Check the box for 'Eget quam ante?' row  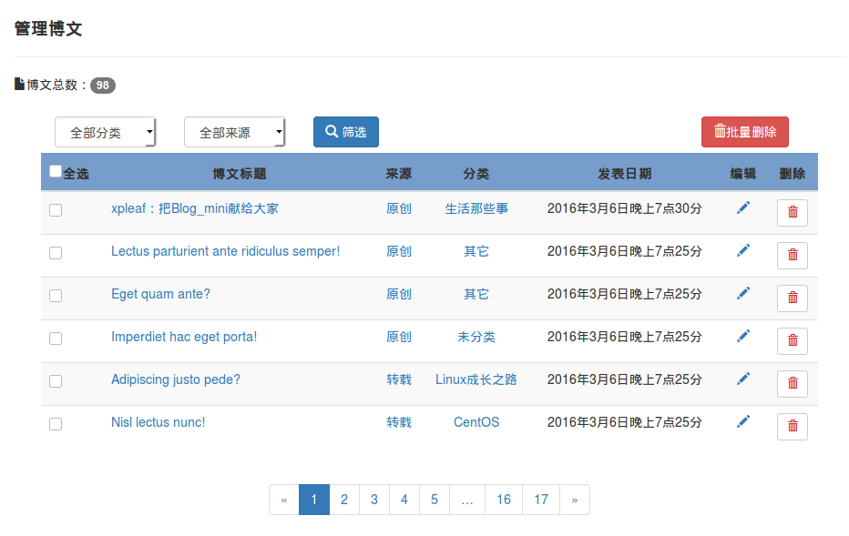tap(56, 296)
